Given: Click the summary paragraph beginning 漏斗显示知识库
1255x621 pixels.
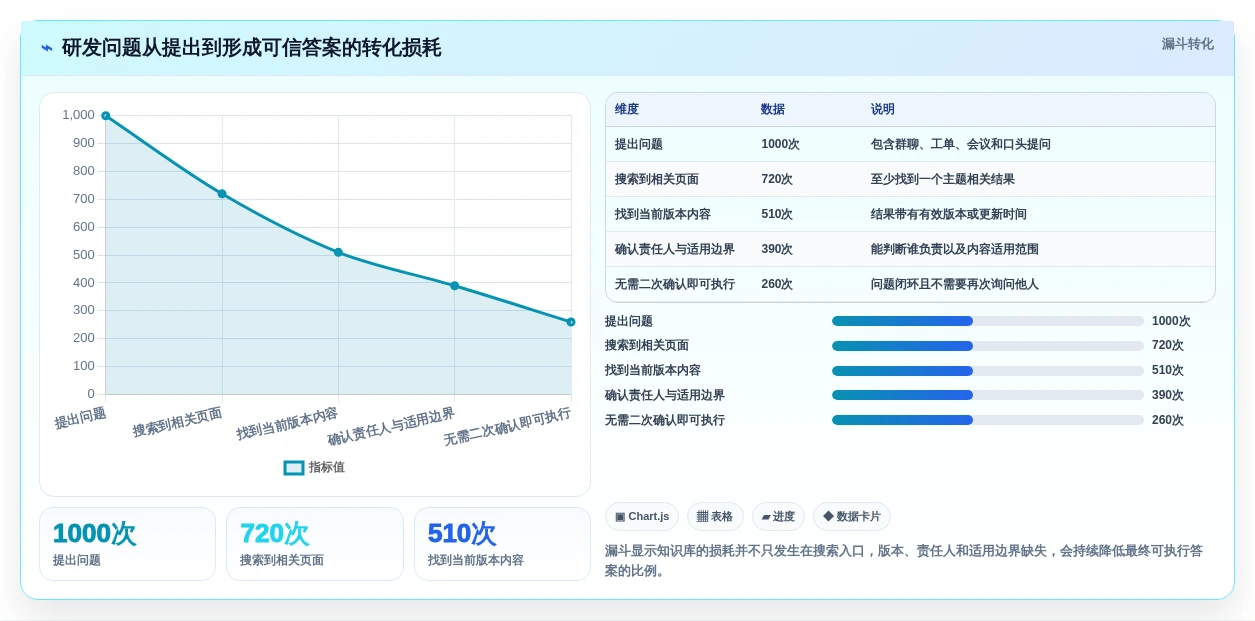Looking at the screenshot, I should coord(904,561).
